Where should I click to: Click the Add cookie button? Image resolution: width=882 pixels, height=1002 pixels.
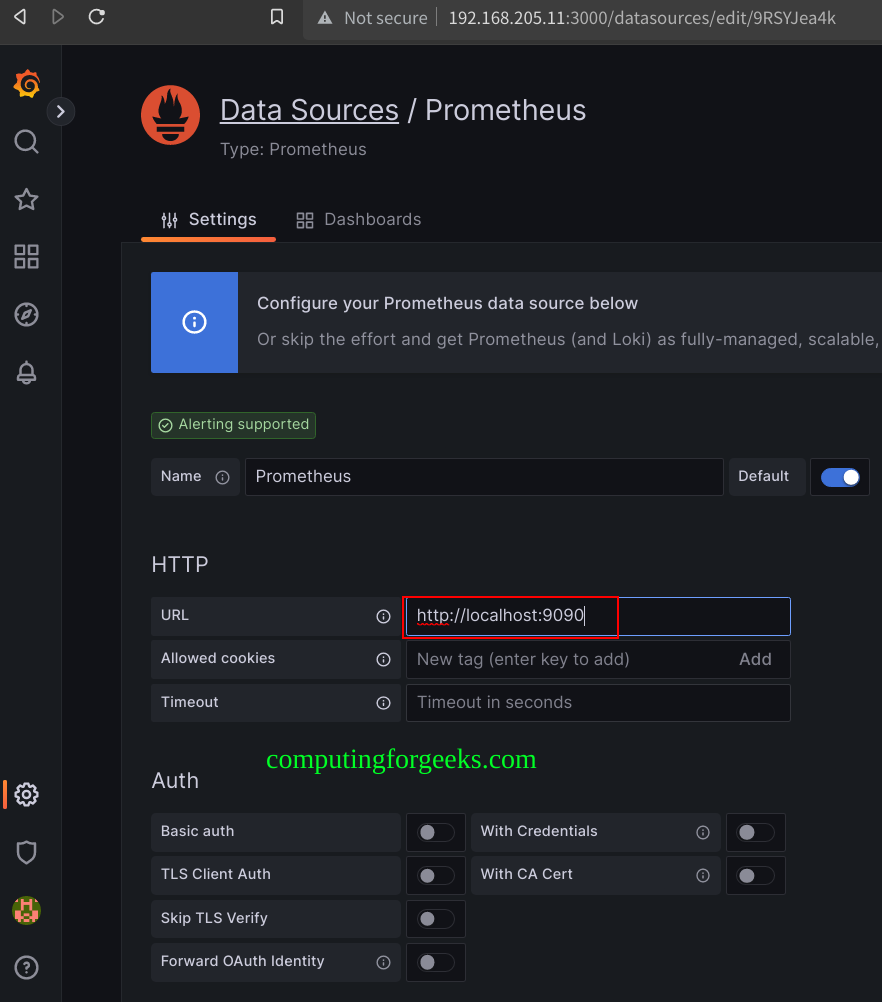[755, 659]
